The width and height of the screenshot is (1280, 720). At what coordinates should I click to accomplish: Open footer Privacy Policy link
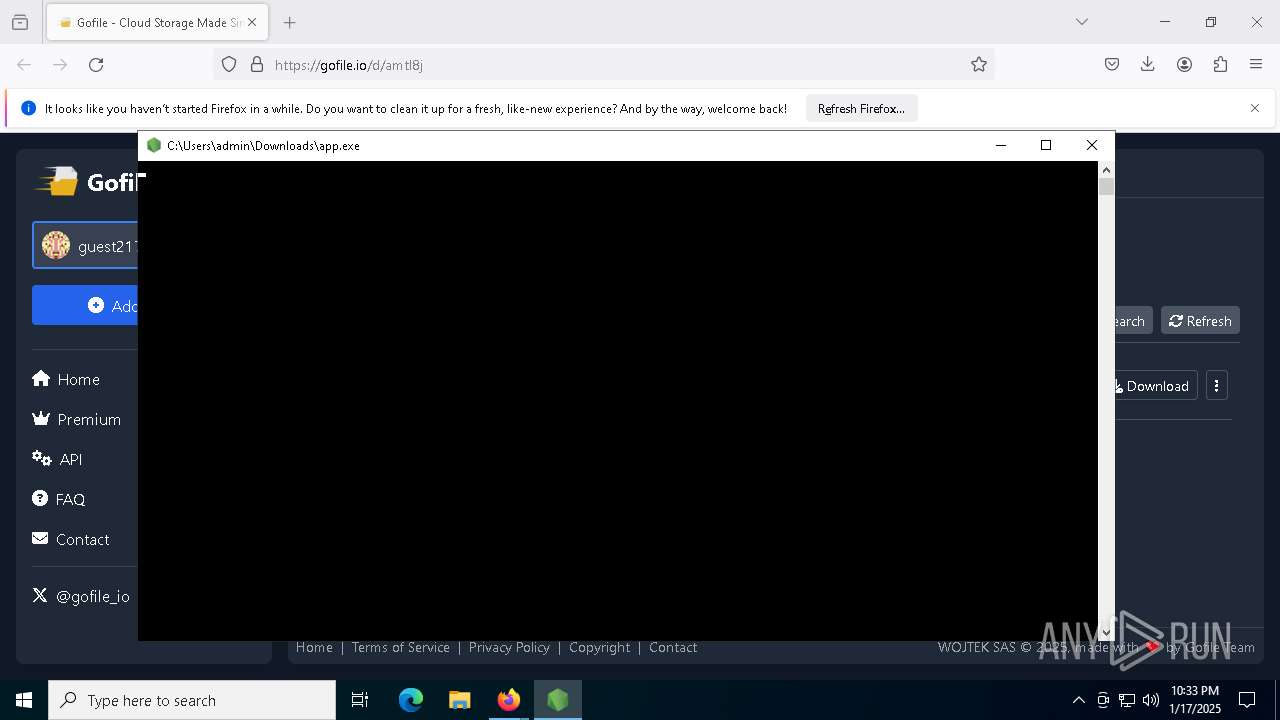pyautogui.click(x=509, y=647)
